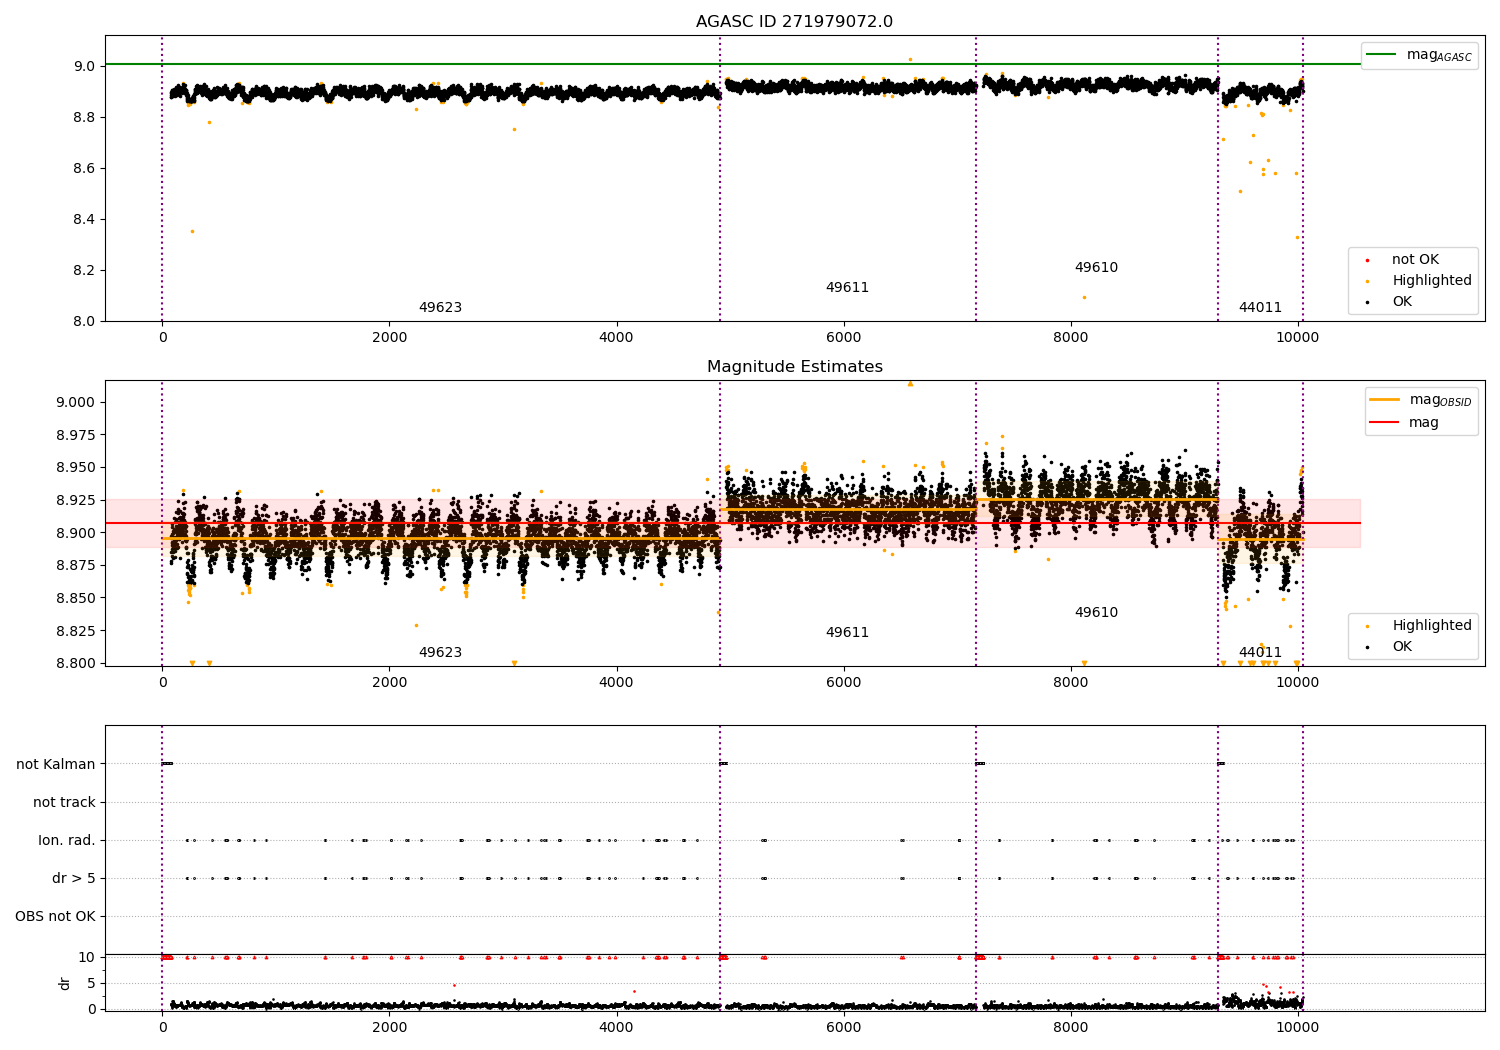This screenshot has width=1500, height=1050.
Task: Click orange outlier near magnitude 8.35 in top plot
Action: pos(192,231)
